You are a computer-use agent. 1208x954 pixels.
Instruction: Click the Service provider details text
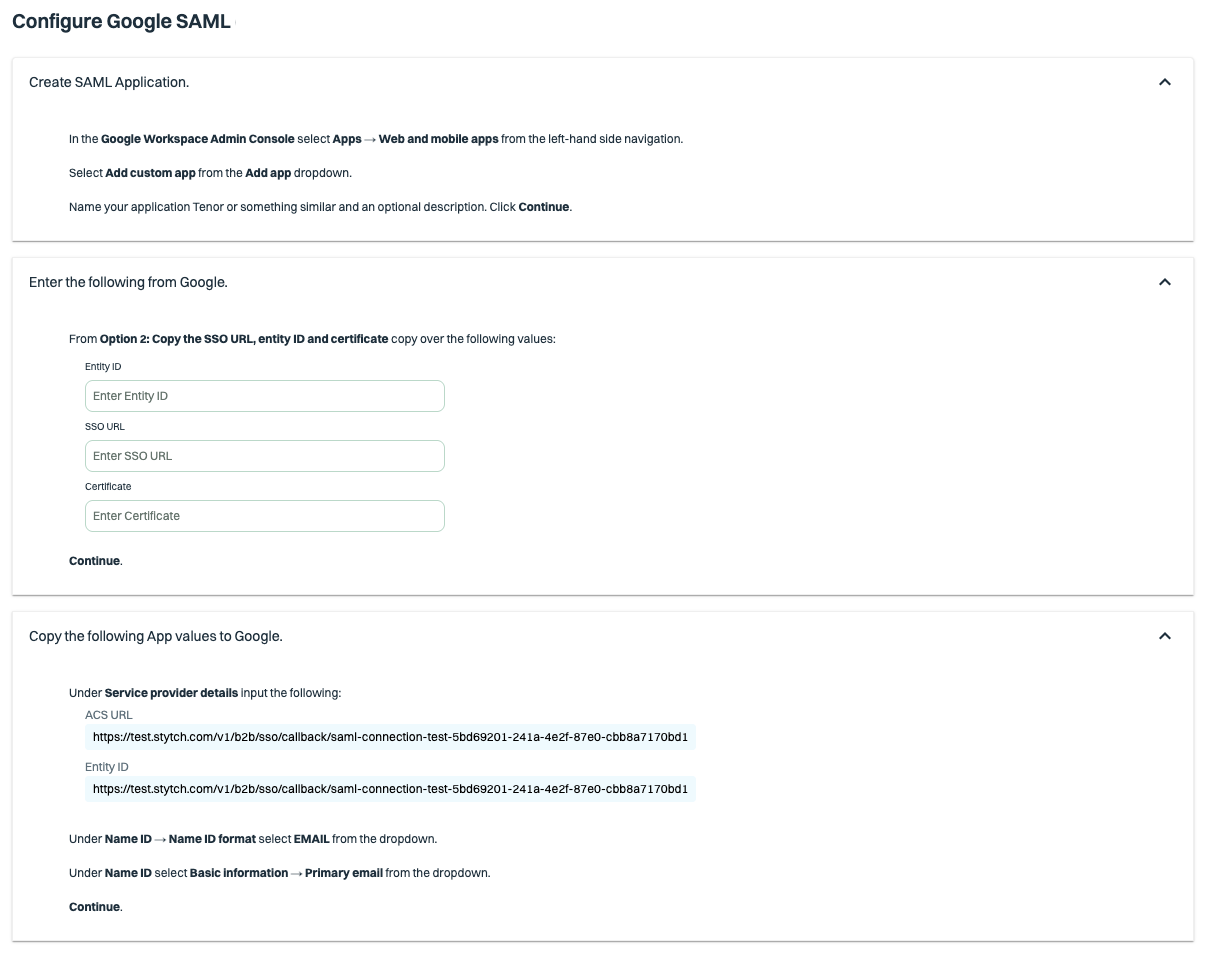(x=171, y=693)
